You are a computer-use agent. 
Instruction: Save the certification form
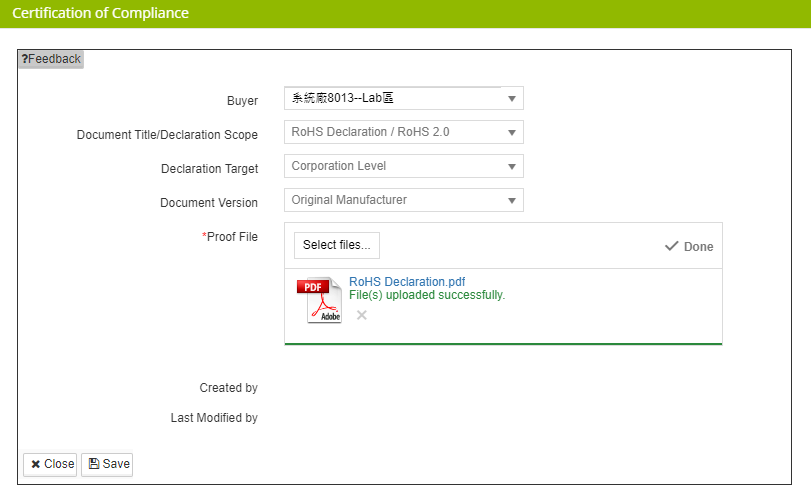point(107,464)
